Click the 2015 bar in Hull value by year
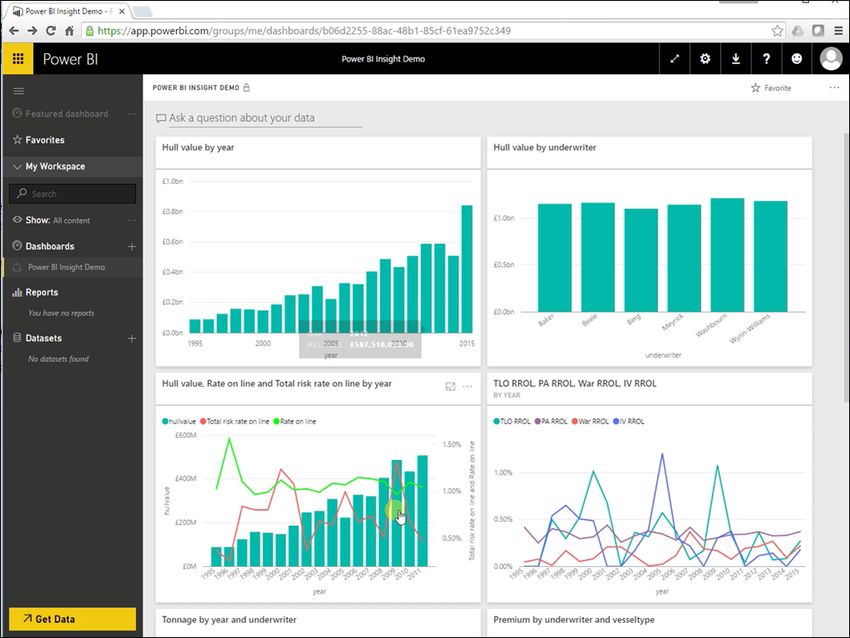Screen dimensions: 850x638 467,269
